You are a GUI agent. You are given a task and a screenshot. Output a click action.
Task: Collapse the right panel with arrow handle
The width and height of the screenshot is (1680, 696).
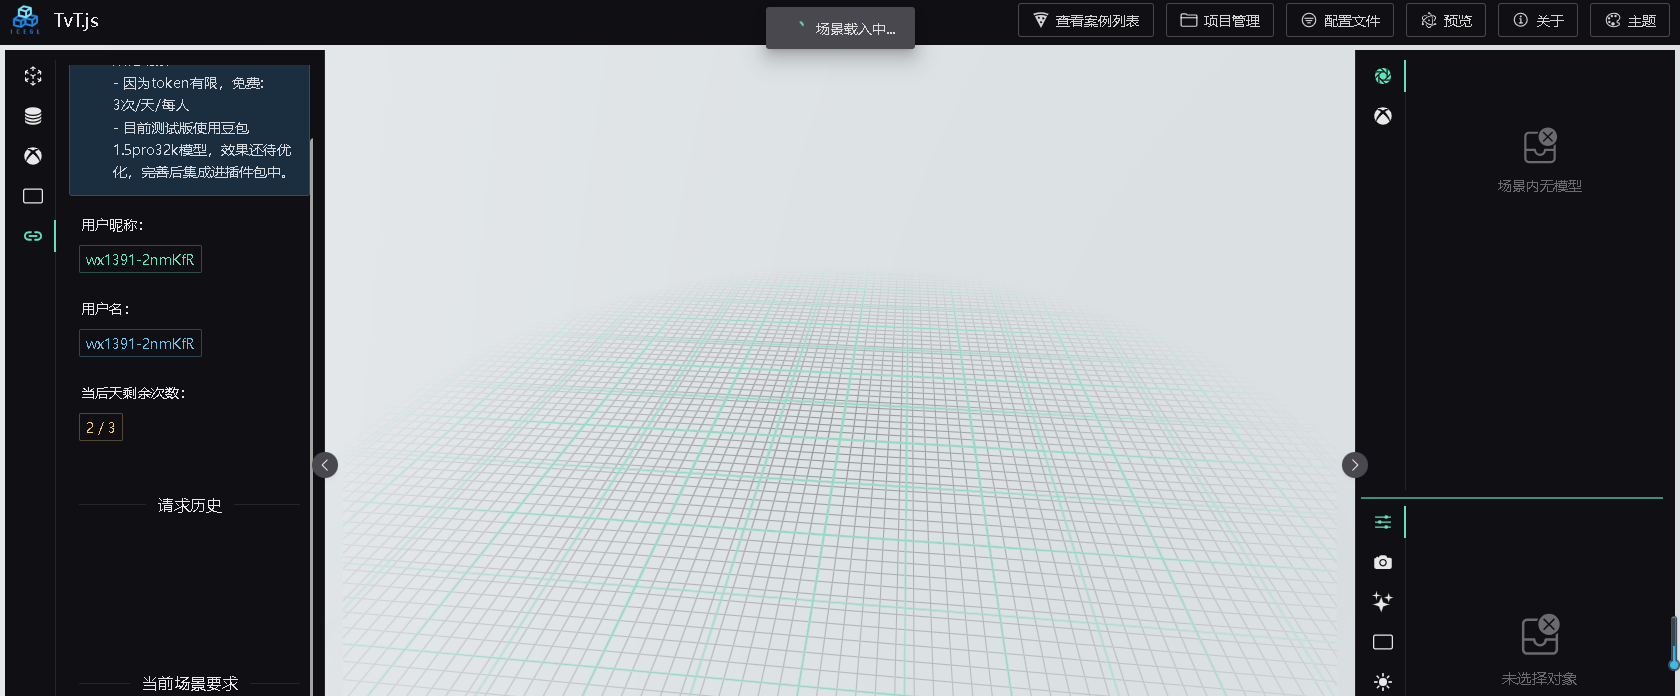click(1354, 465)
